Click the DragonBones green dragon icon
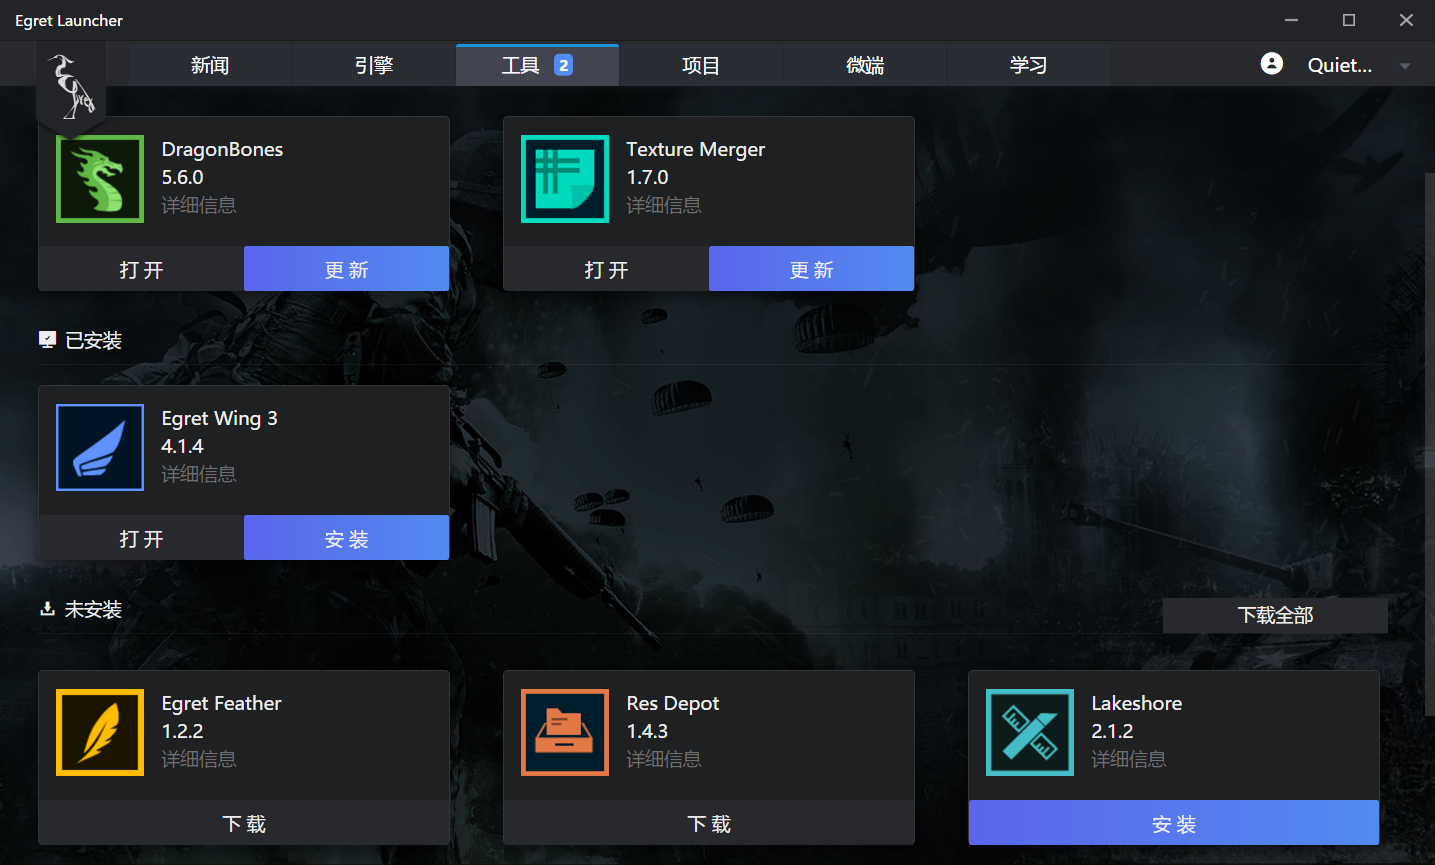This screenshot has width=1435, height=865. coord(100,179)
